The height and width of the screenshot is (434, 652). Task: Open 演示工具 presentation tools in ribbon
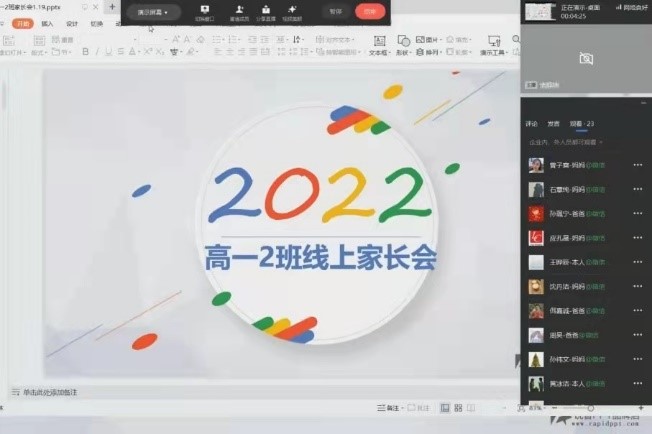[x=492, y=46]
